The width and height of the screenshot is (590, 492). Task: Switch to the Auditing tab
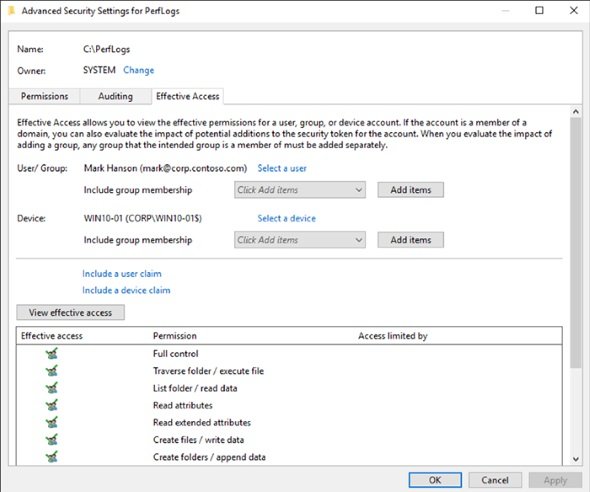[116, 96]
